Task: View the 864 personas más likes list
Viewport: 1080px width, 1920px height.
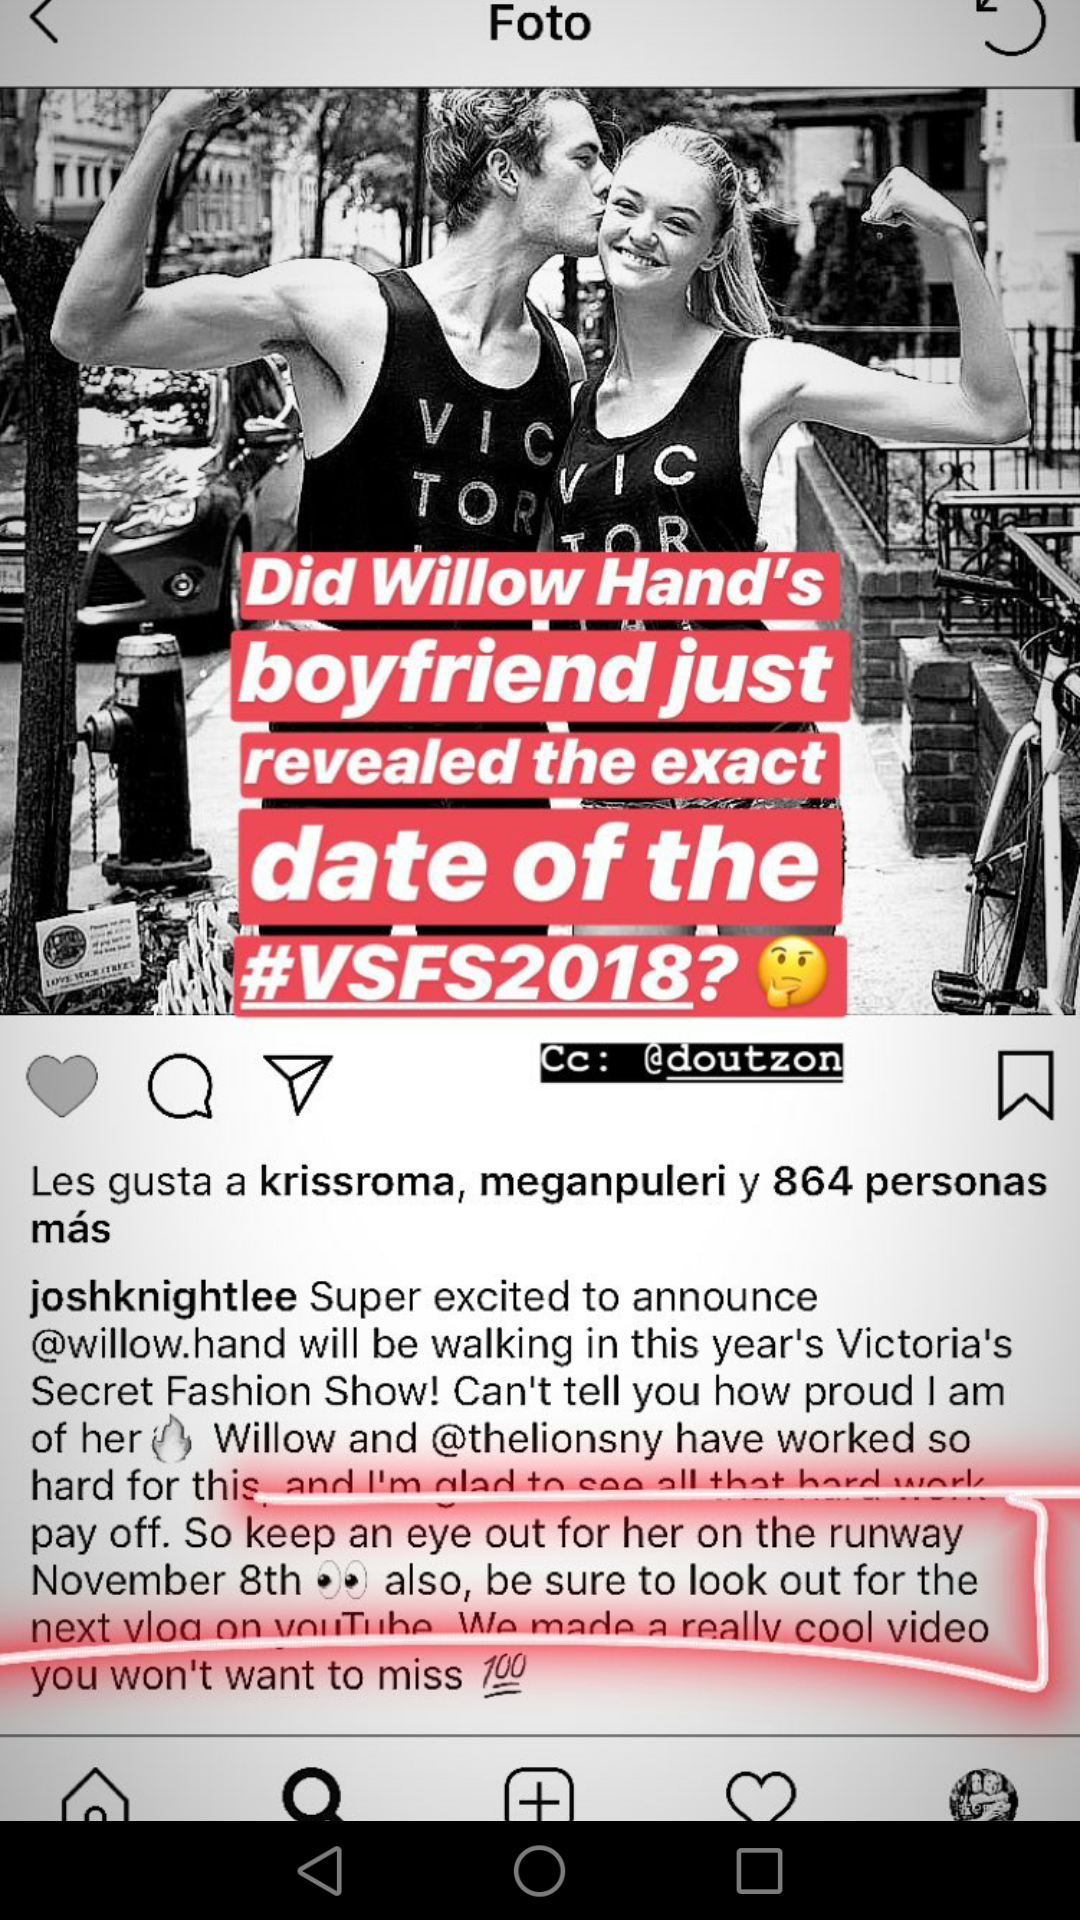Action: click(x=540, y=1204)
